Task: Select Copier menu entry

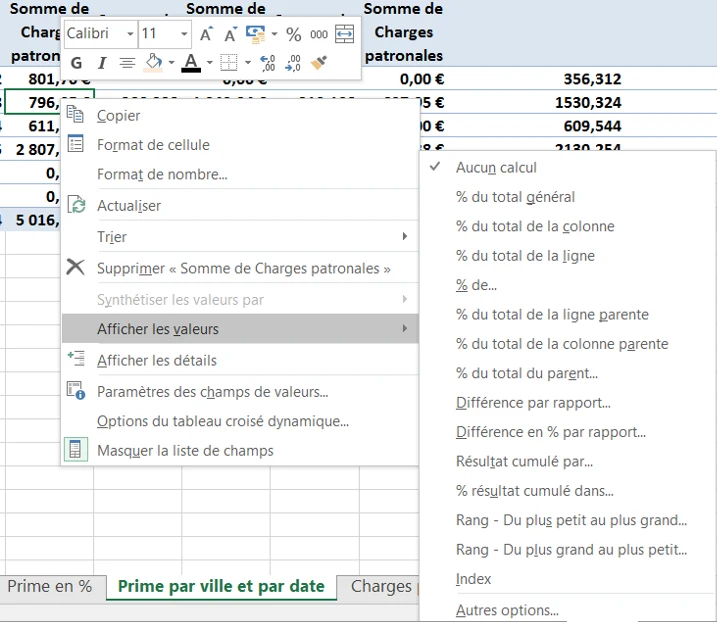Action: click(240, 115)
